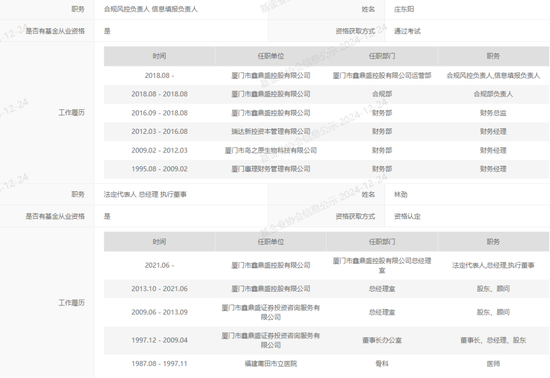The height and width of the screenshot is (378, 550).
Task: Click the date cell '2012.03 - 2016.08'
Action: 159,131
